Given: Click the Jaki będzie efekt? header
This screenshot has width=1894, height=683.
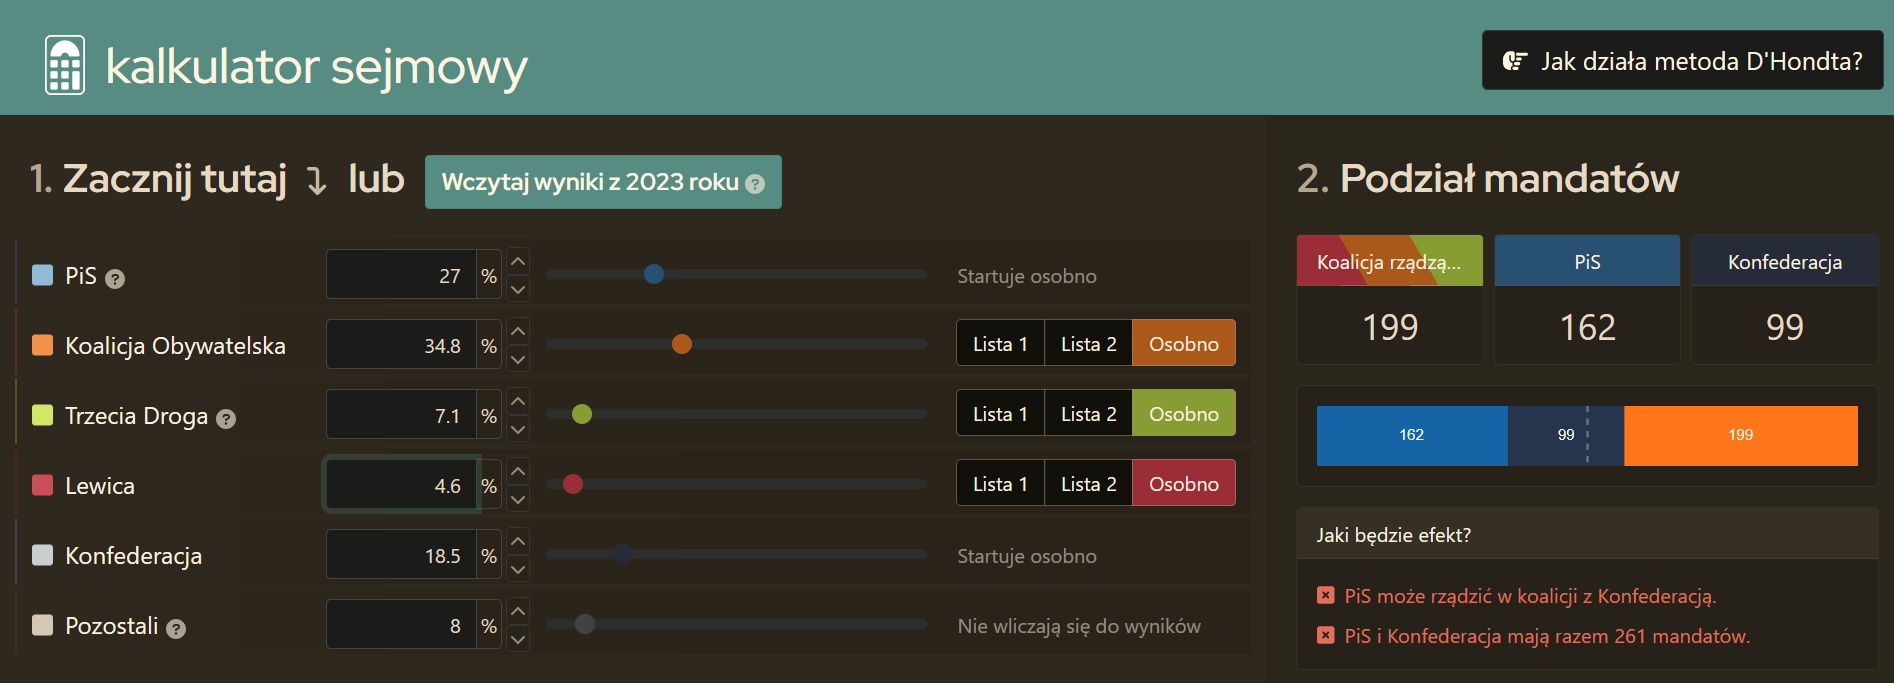Looking at the screenshot, I should pyautogui.click(x=1587, y=534).
